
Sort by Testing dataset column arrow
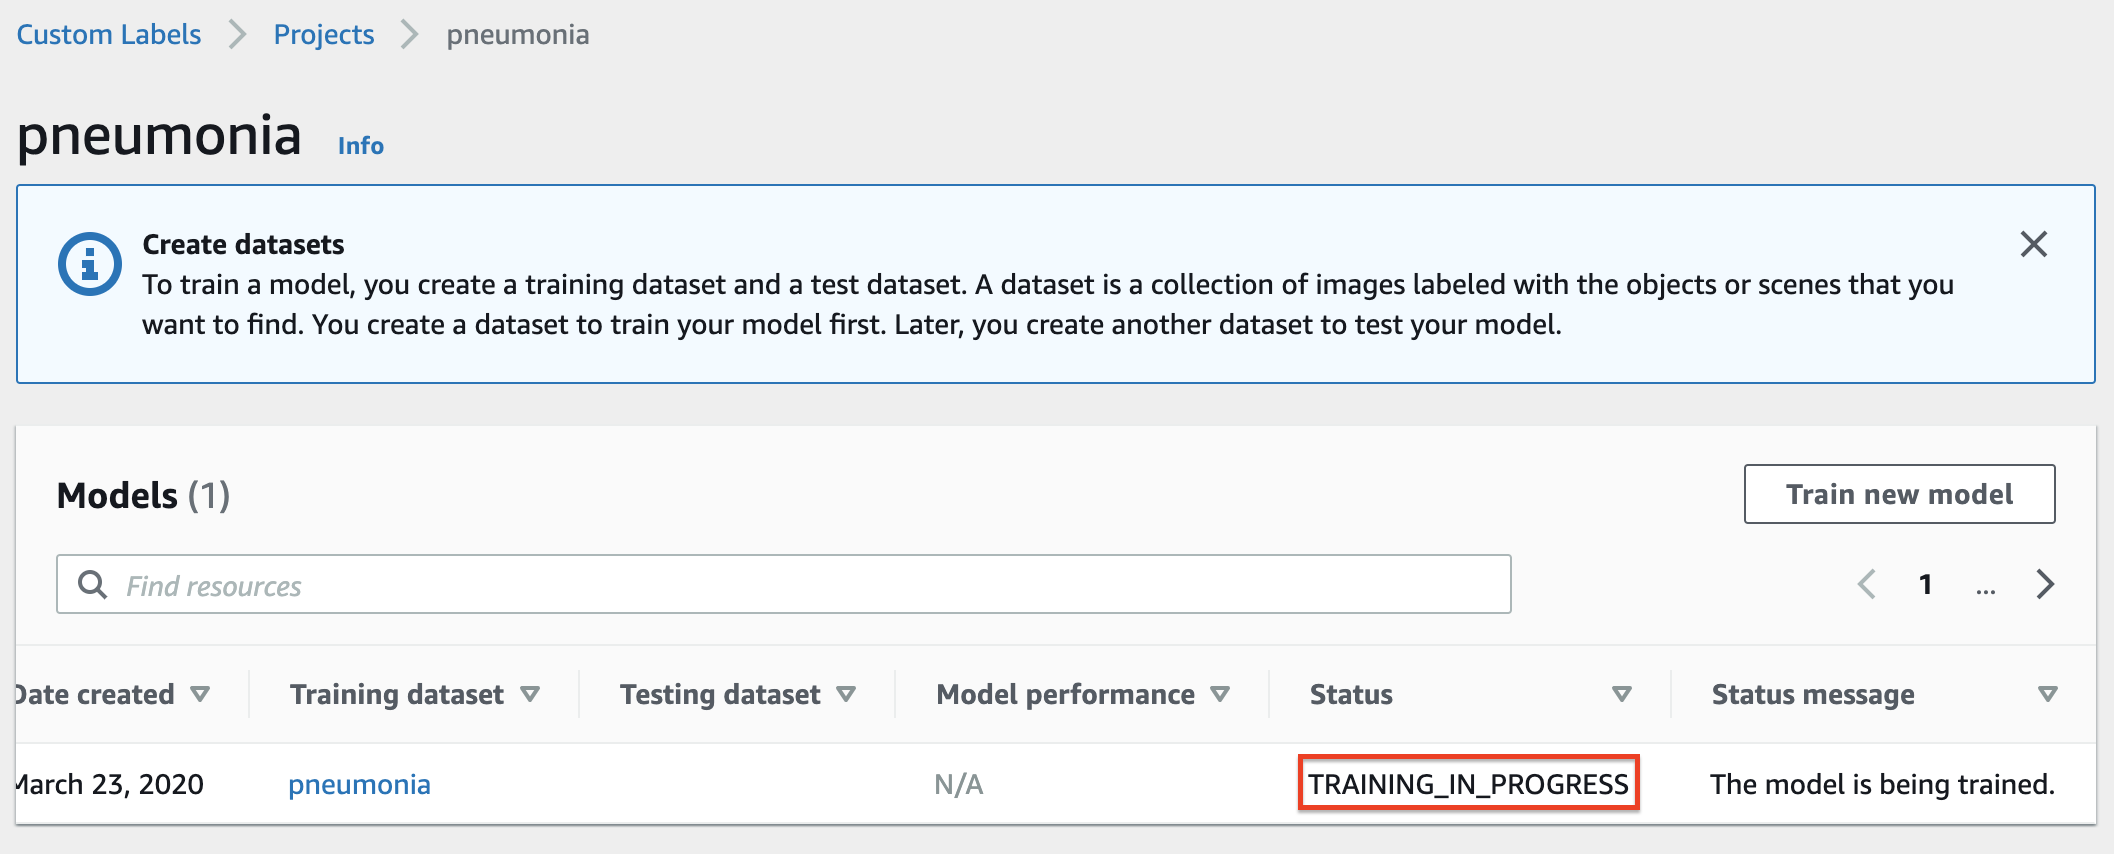(x=846, y=694)
